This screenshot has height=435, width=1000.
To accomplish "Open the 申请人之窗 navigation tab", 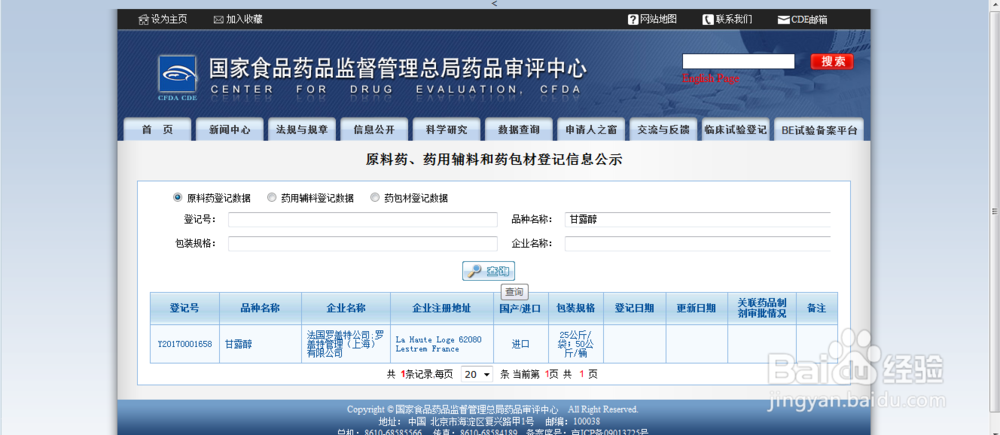I will click(x=591, y=129).
